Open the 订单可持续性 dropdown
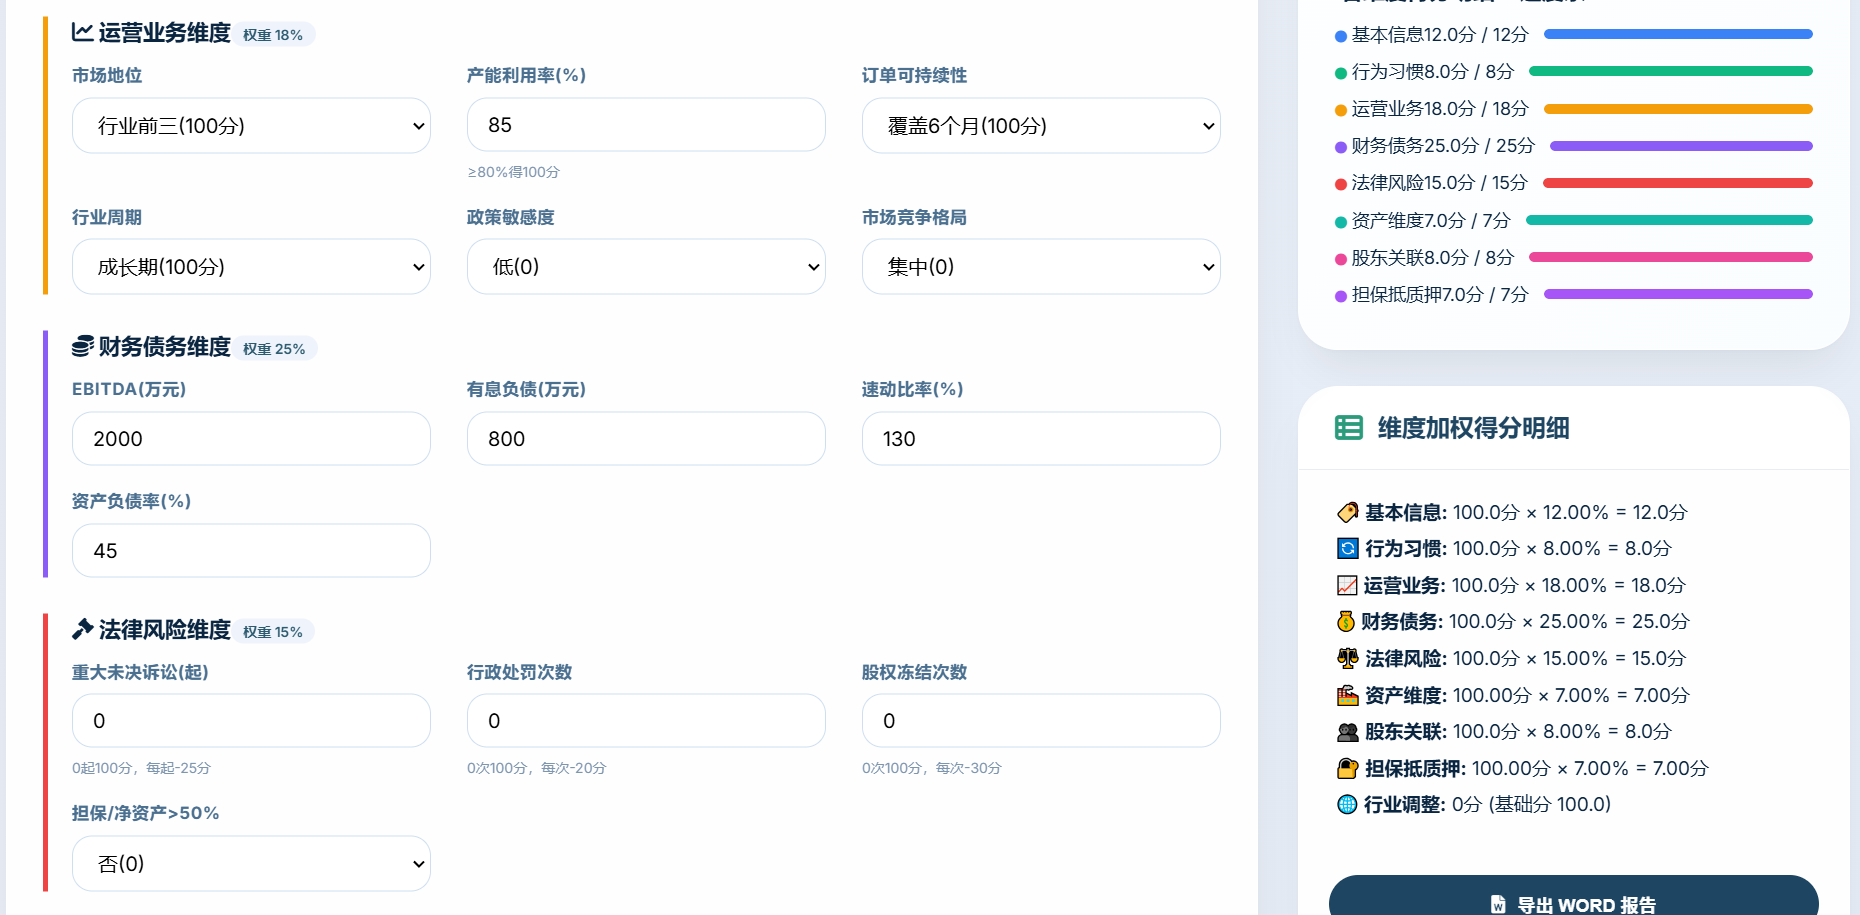The image size is (1860, 915). point(1041,125)
